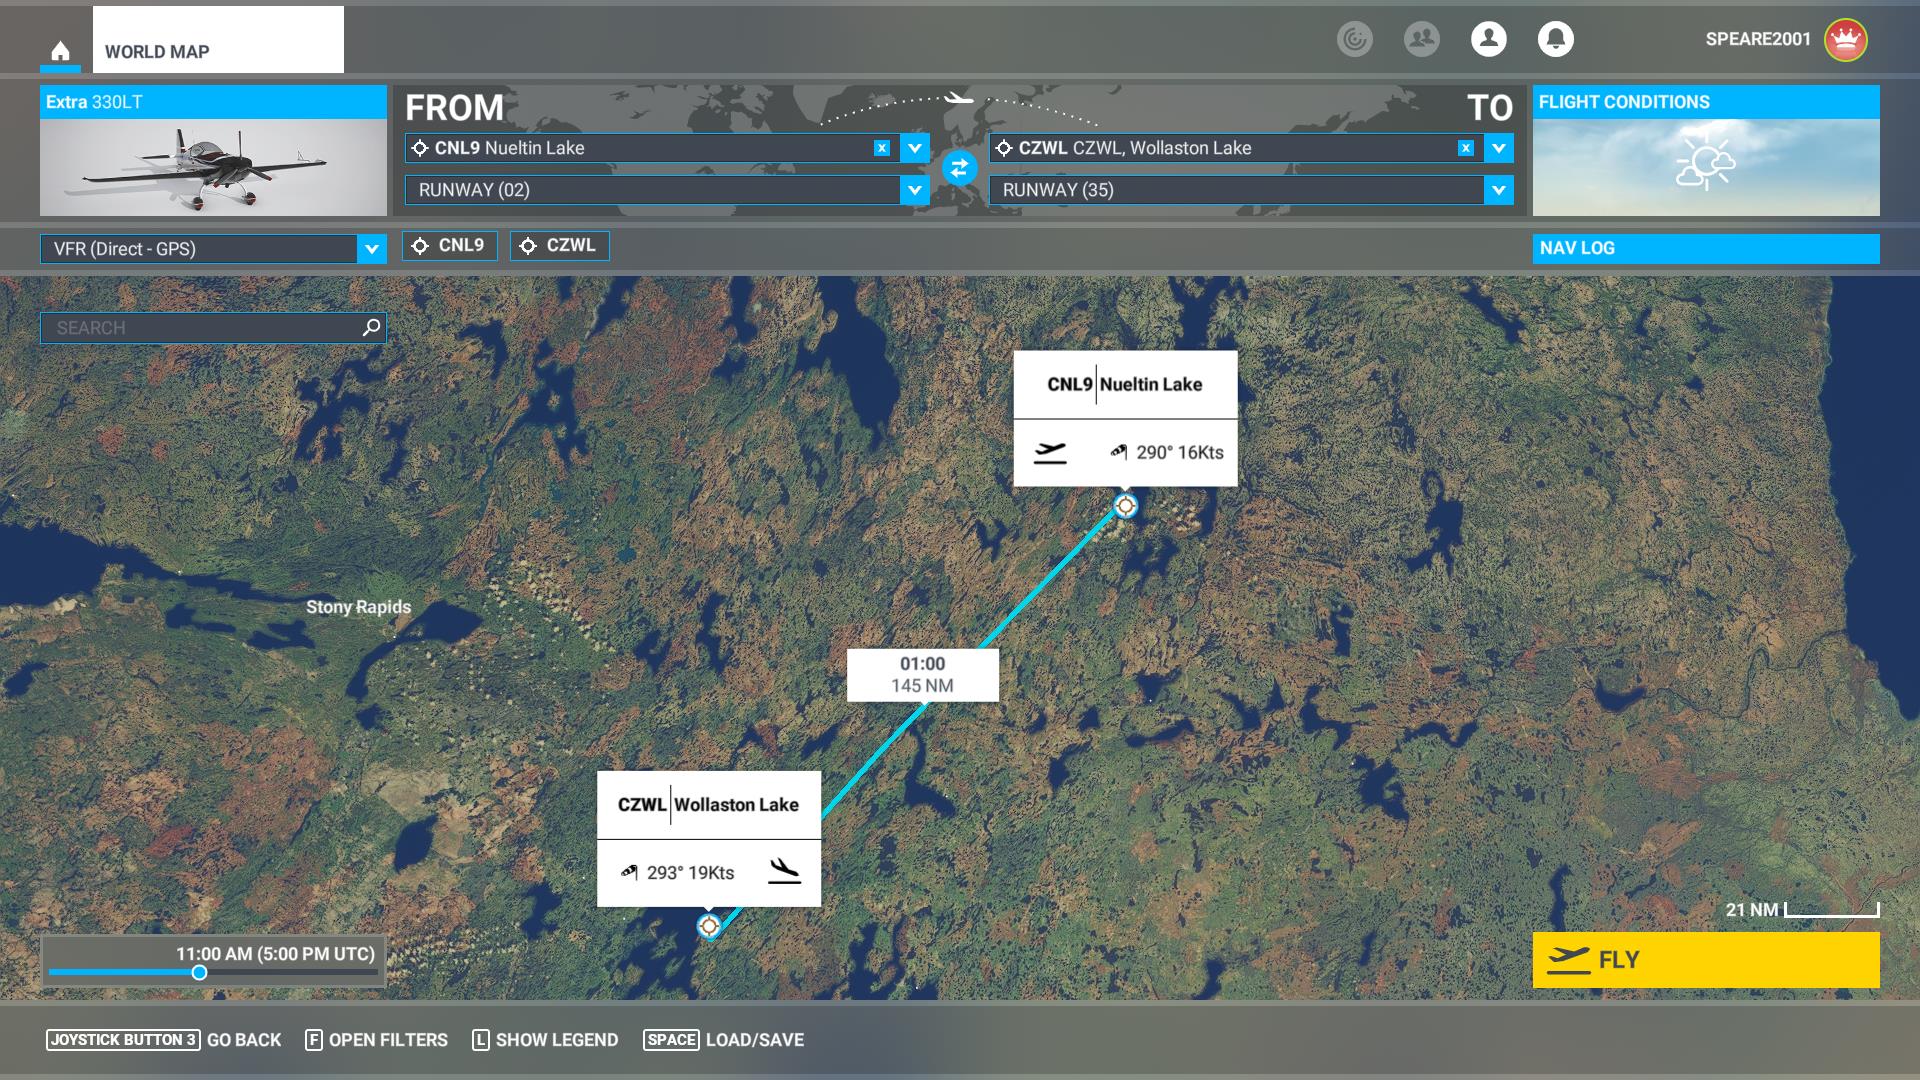This screenshot has width=1920, height=1080.
Task: Click the CNL9 Nueltin Lake departure field
Action: 652,148
